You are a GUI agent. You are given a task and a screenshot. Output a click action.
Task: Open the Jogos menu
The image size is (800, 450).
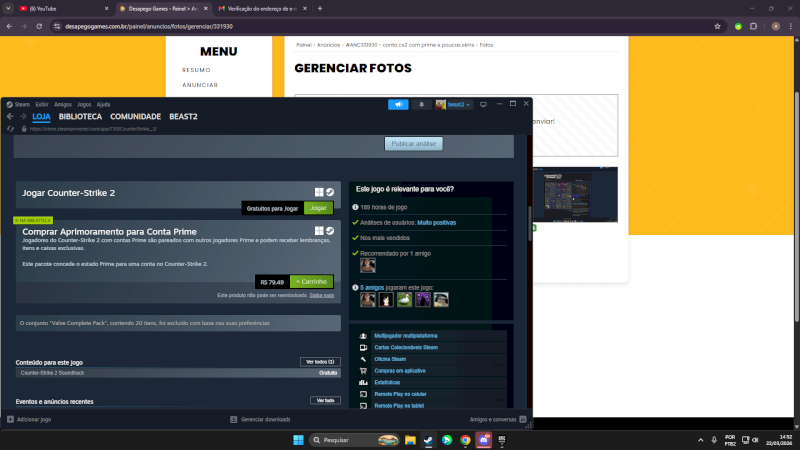click(x=84, y=105)
